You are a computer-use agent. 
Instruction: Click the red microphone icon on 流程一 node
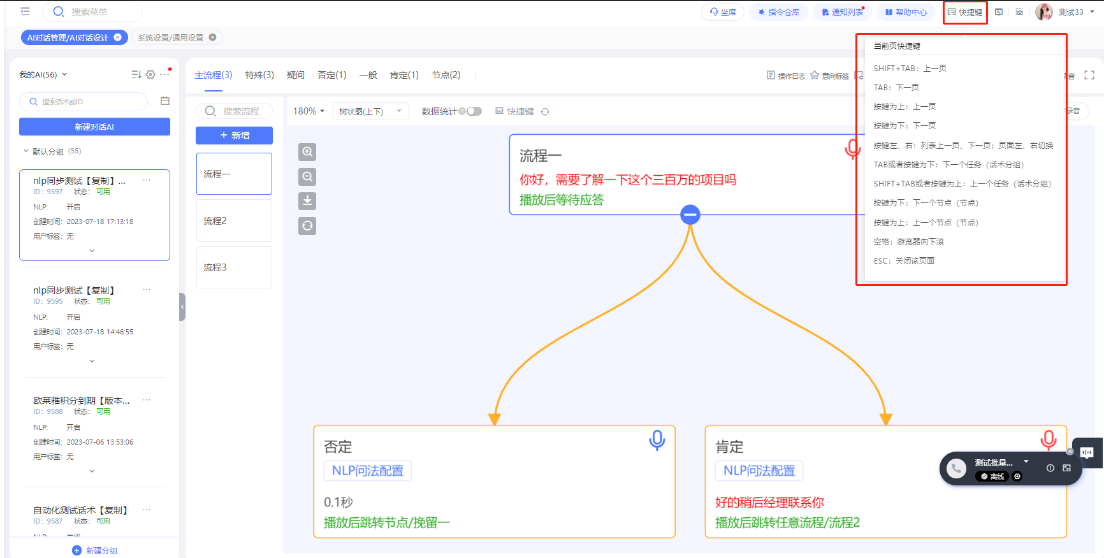tap(852, 149)
